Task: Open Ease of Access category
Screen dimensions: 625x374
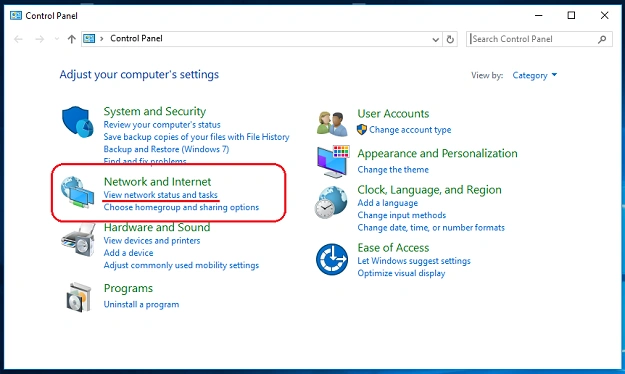Action: pyautogui.click(x=393, y=248)
